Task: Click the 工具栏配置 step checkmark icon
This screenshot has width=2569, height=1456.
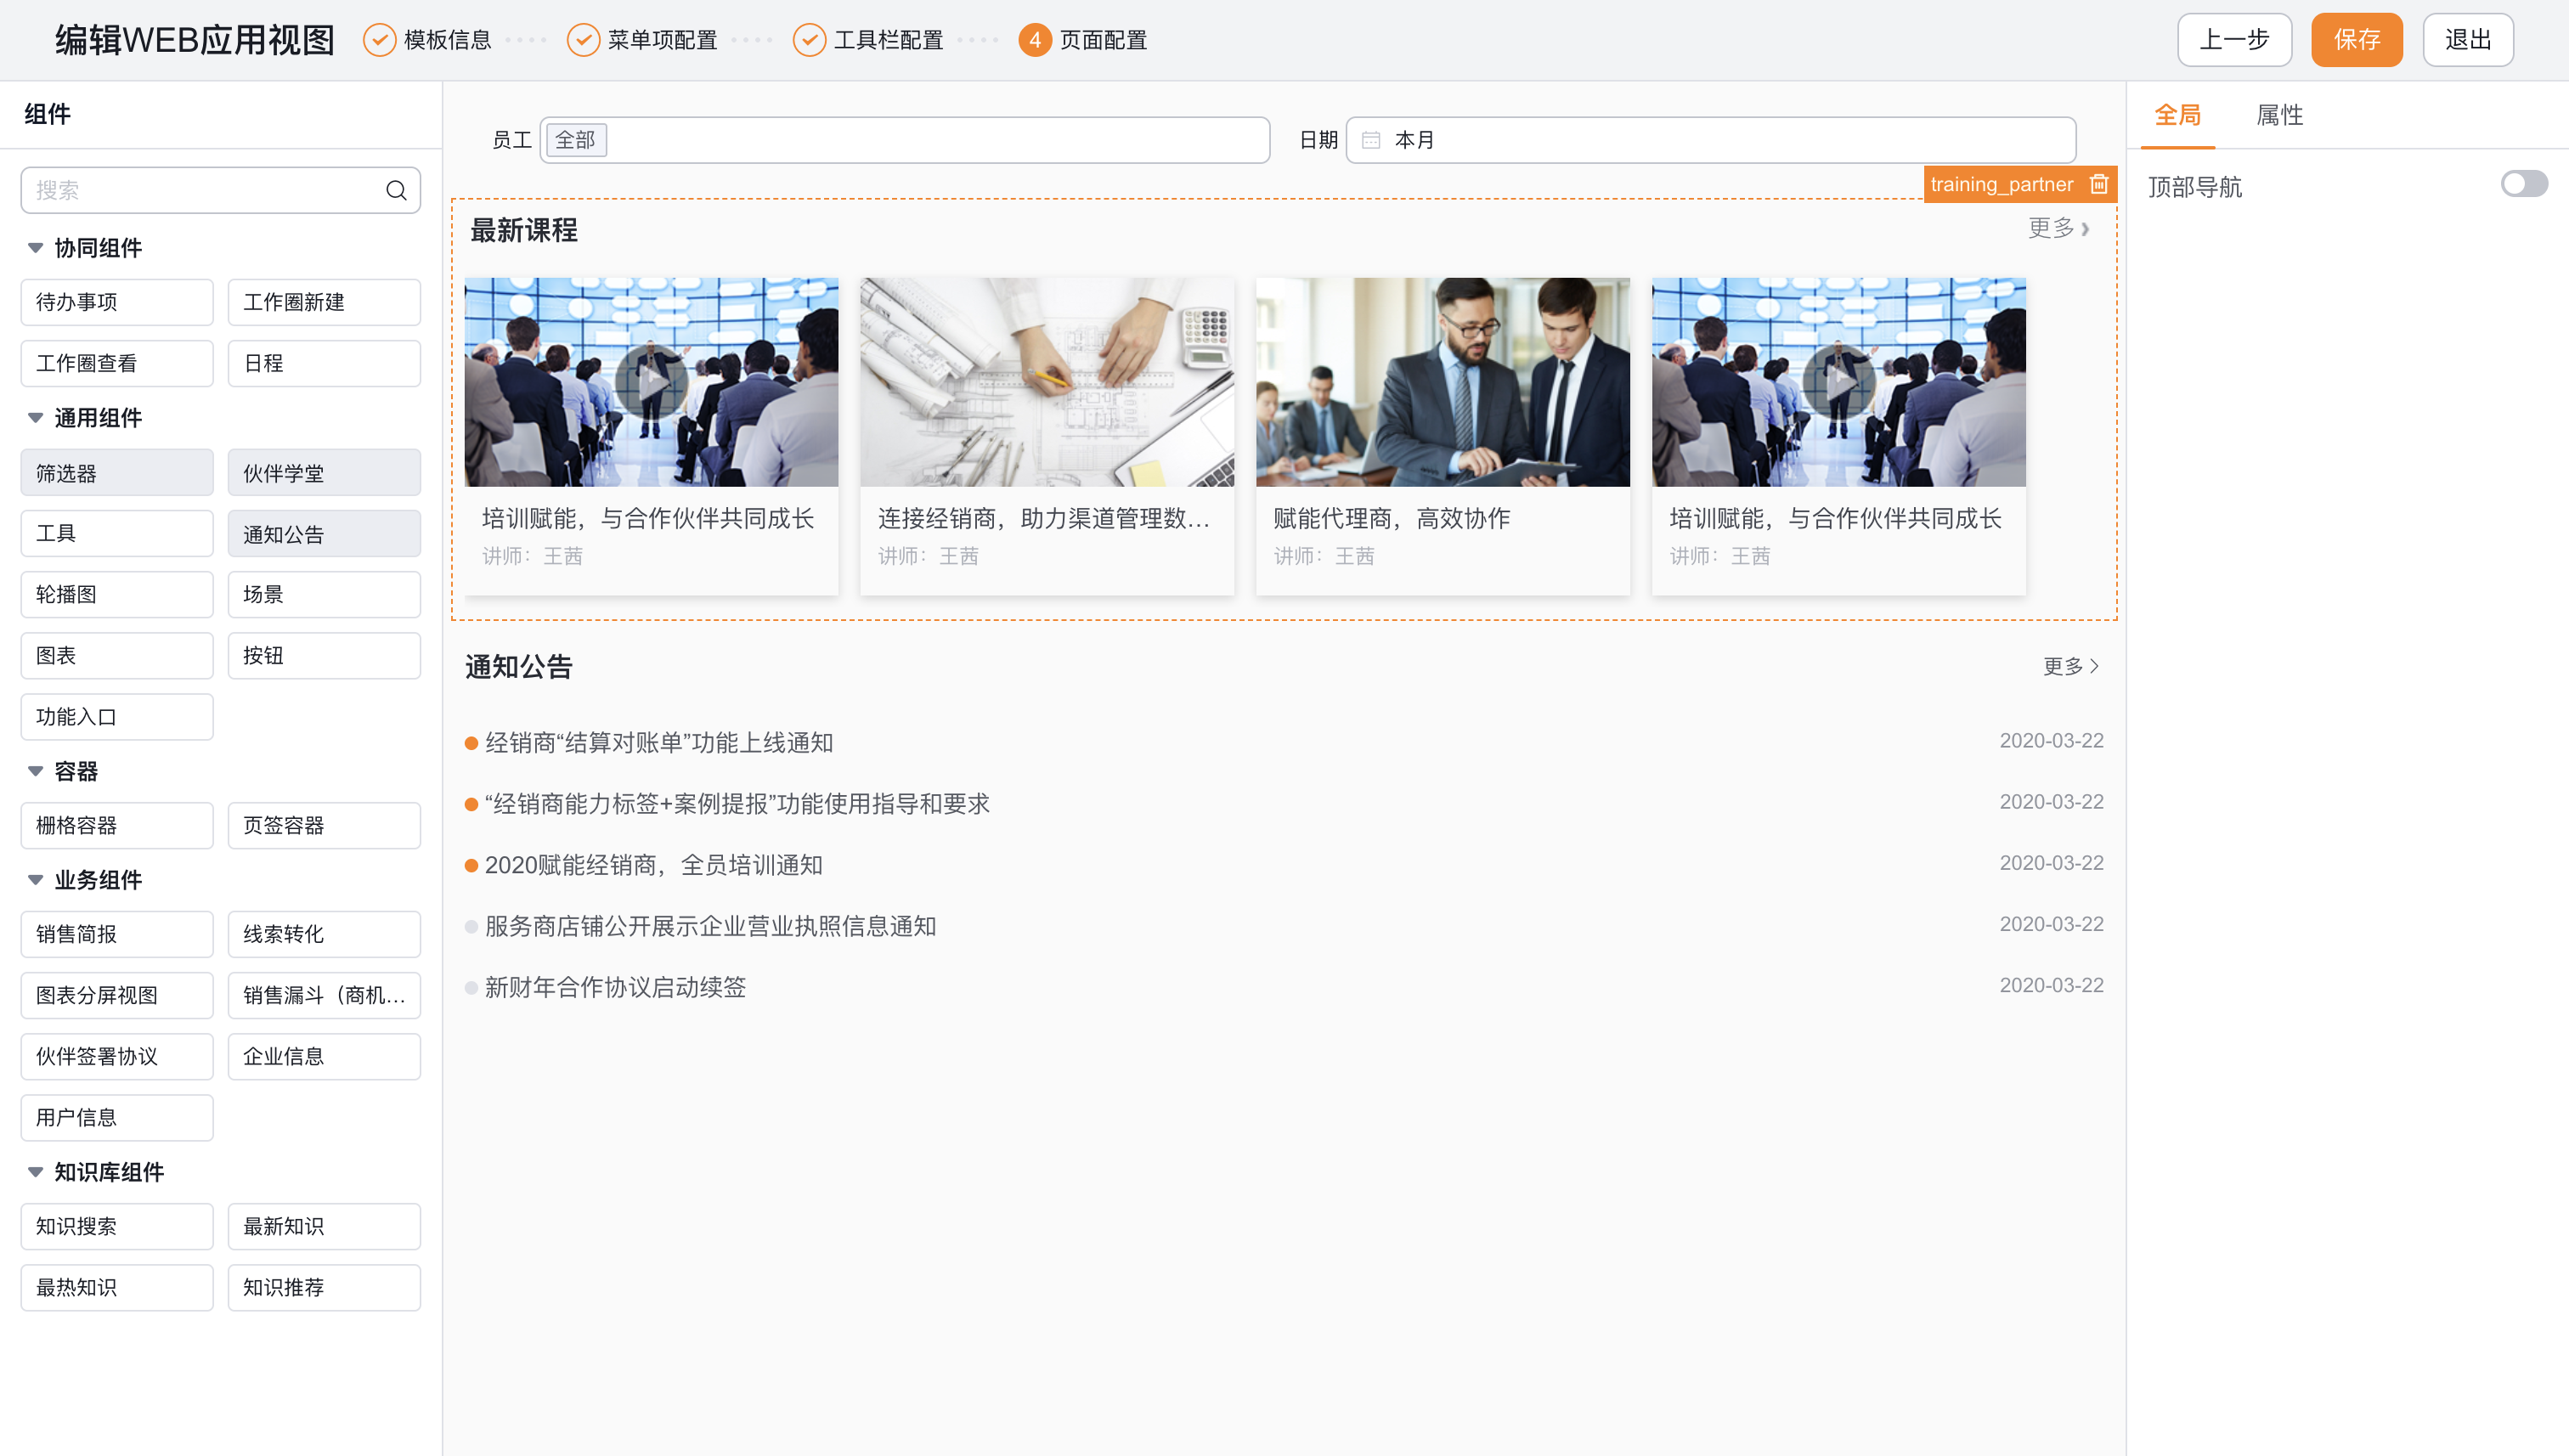Action: 809,40
